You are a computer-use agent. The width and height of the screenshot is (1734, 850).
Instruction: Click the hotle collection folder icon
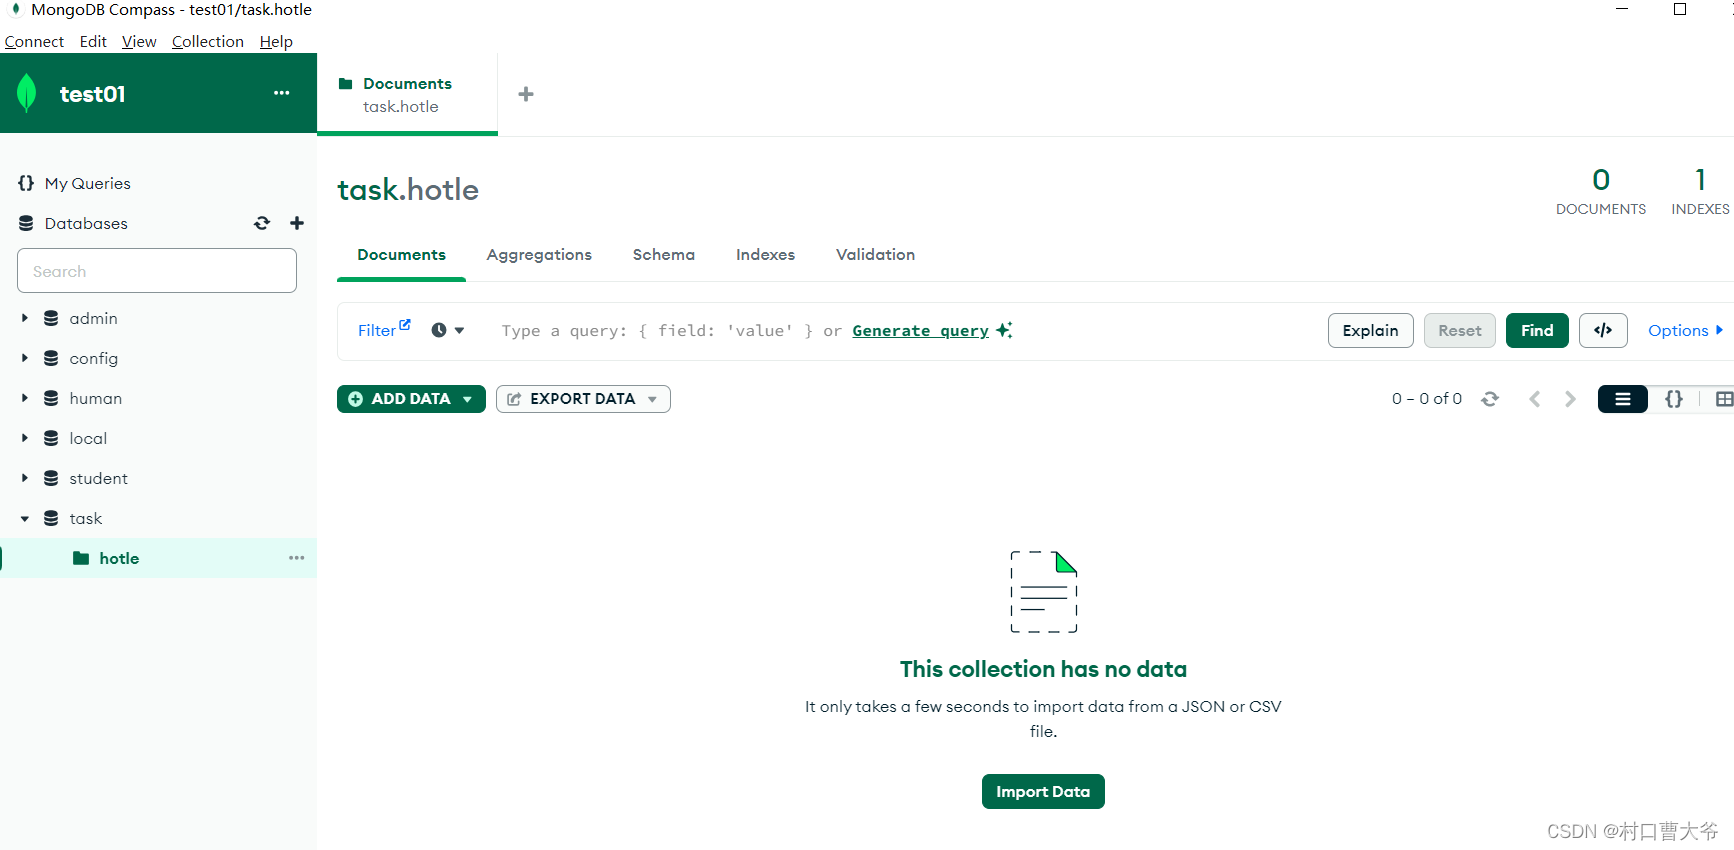coord(81,558)
